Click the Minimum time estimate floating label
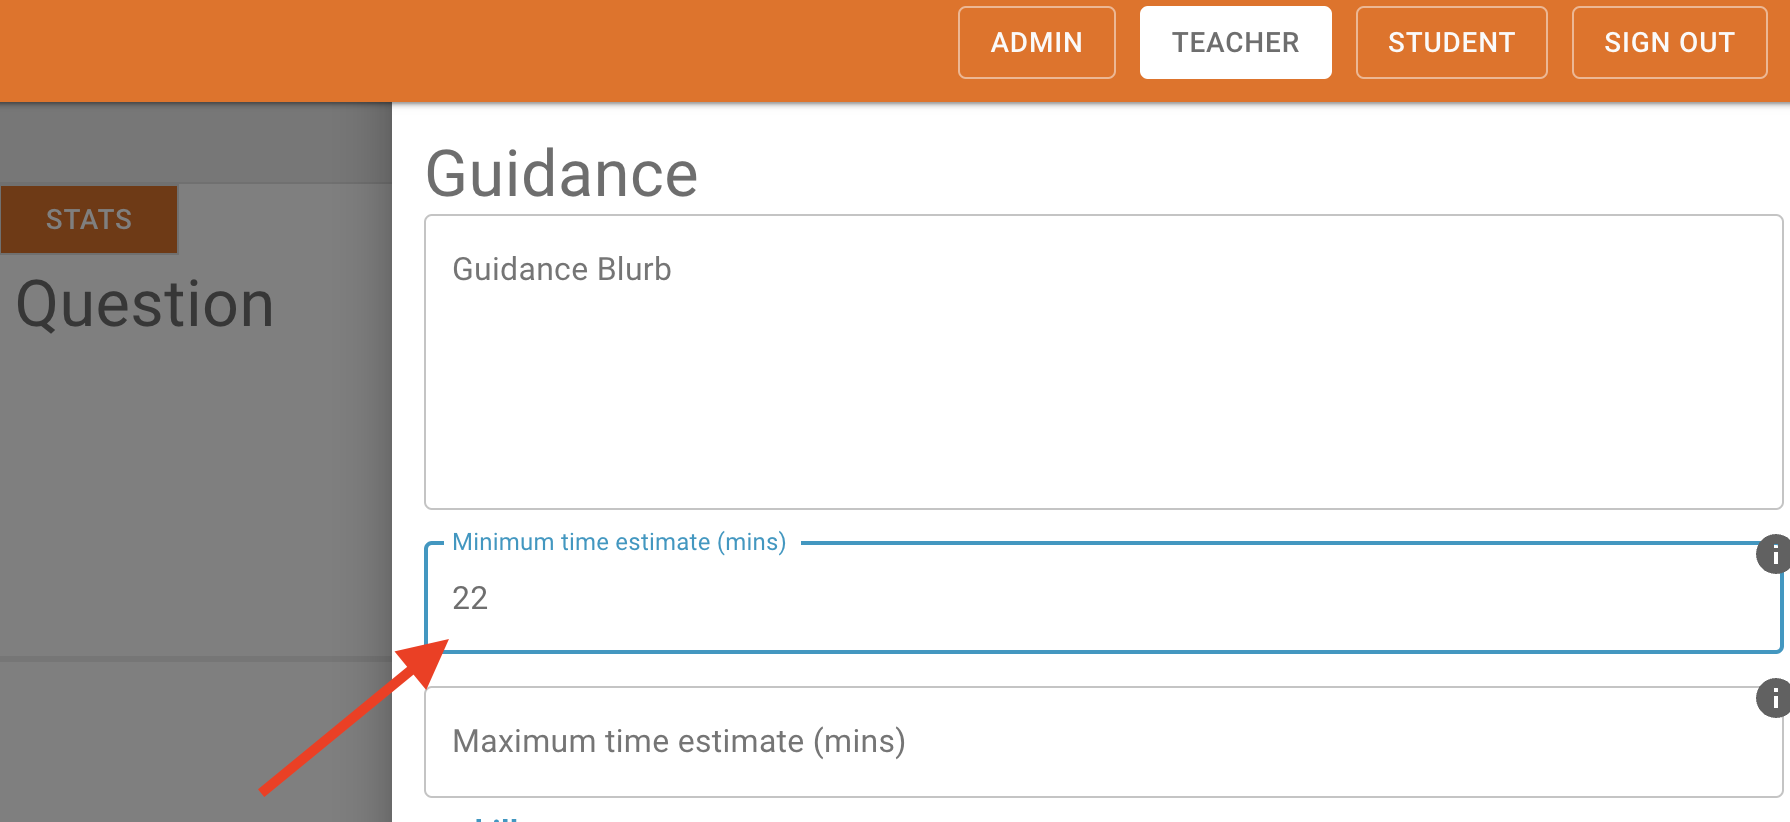1790x822 pixels. tap(619, 541)
